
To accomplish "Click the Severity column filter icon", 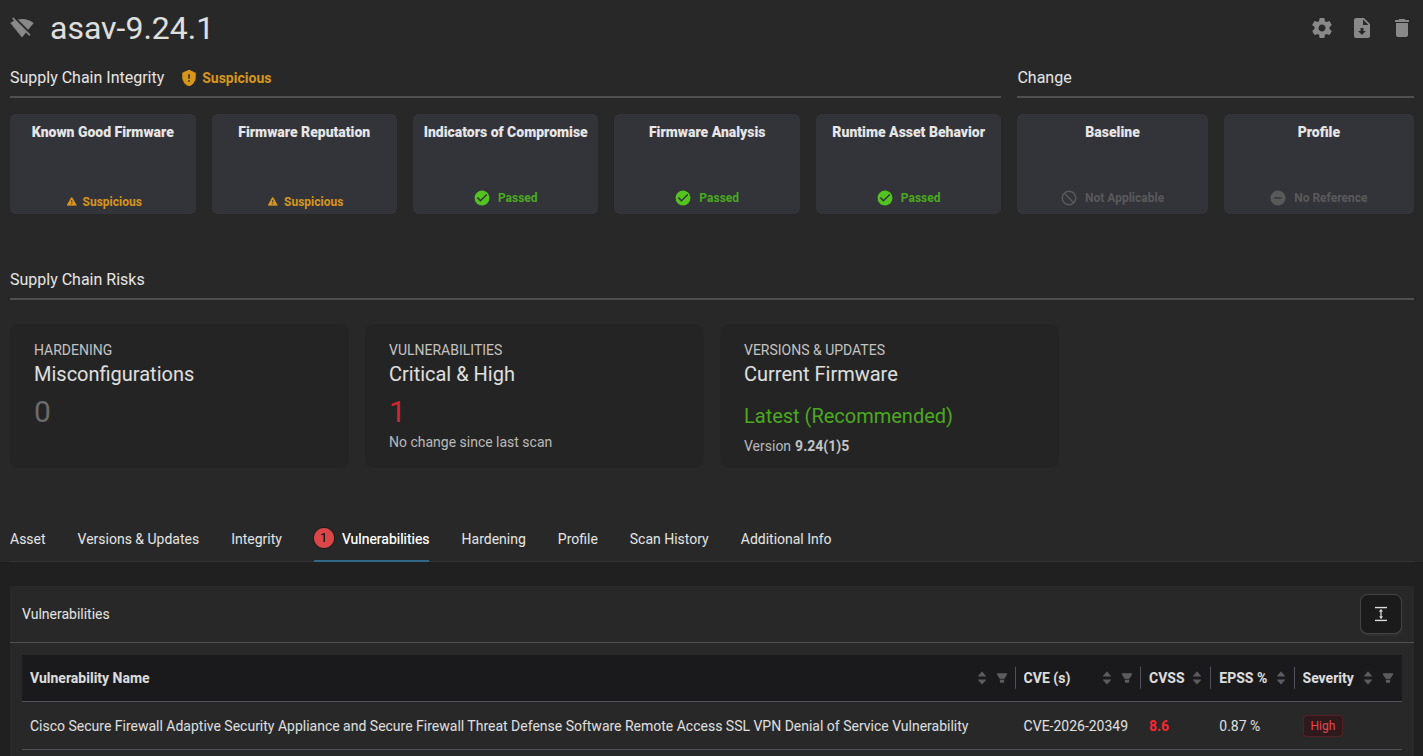I will click(1388, 678).
